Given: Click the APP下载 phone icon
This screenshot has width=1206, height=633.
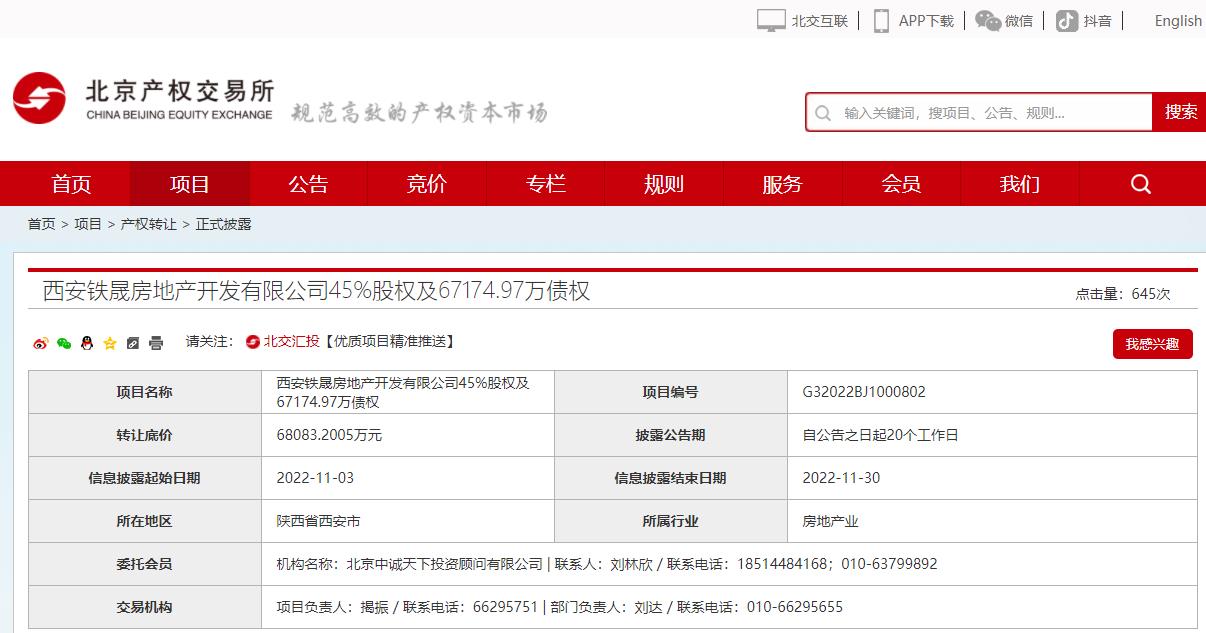Looking at the screenshot, I should coord(881,20).
